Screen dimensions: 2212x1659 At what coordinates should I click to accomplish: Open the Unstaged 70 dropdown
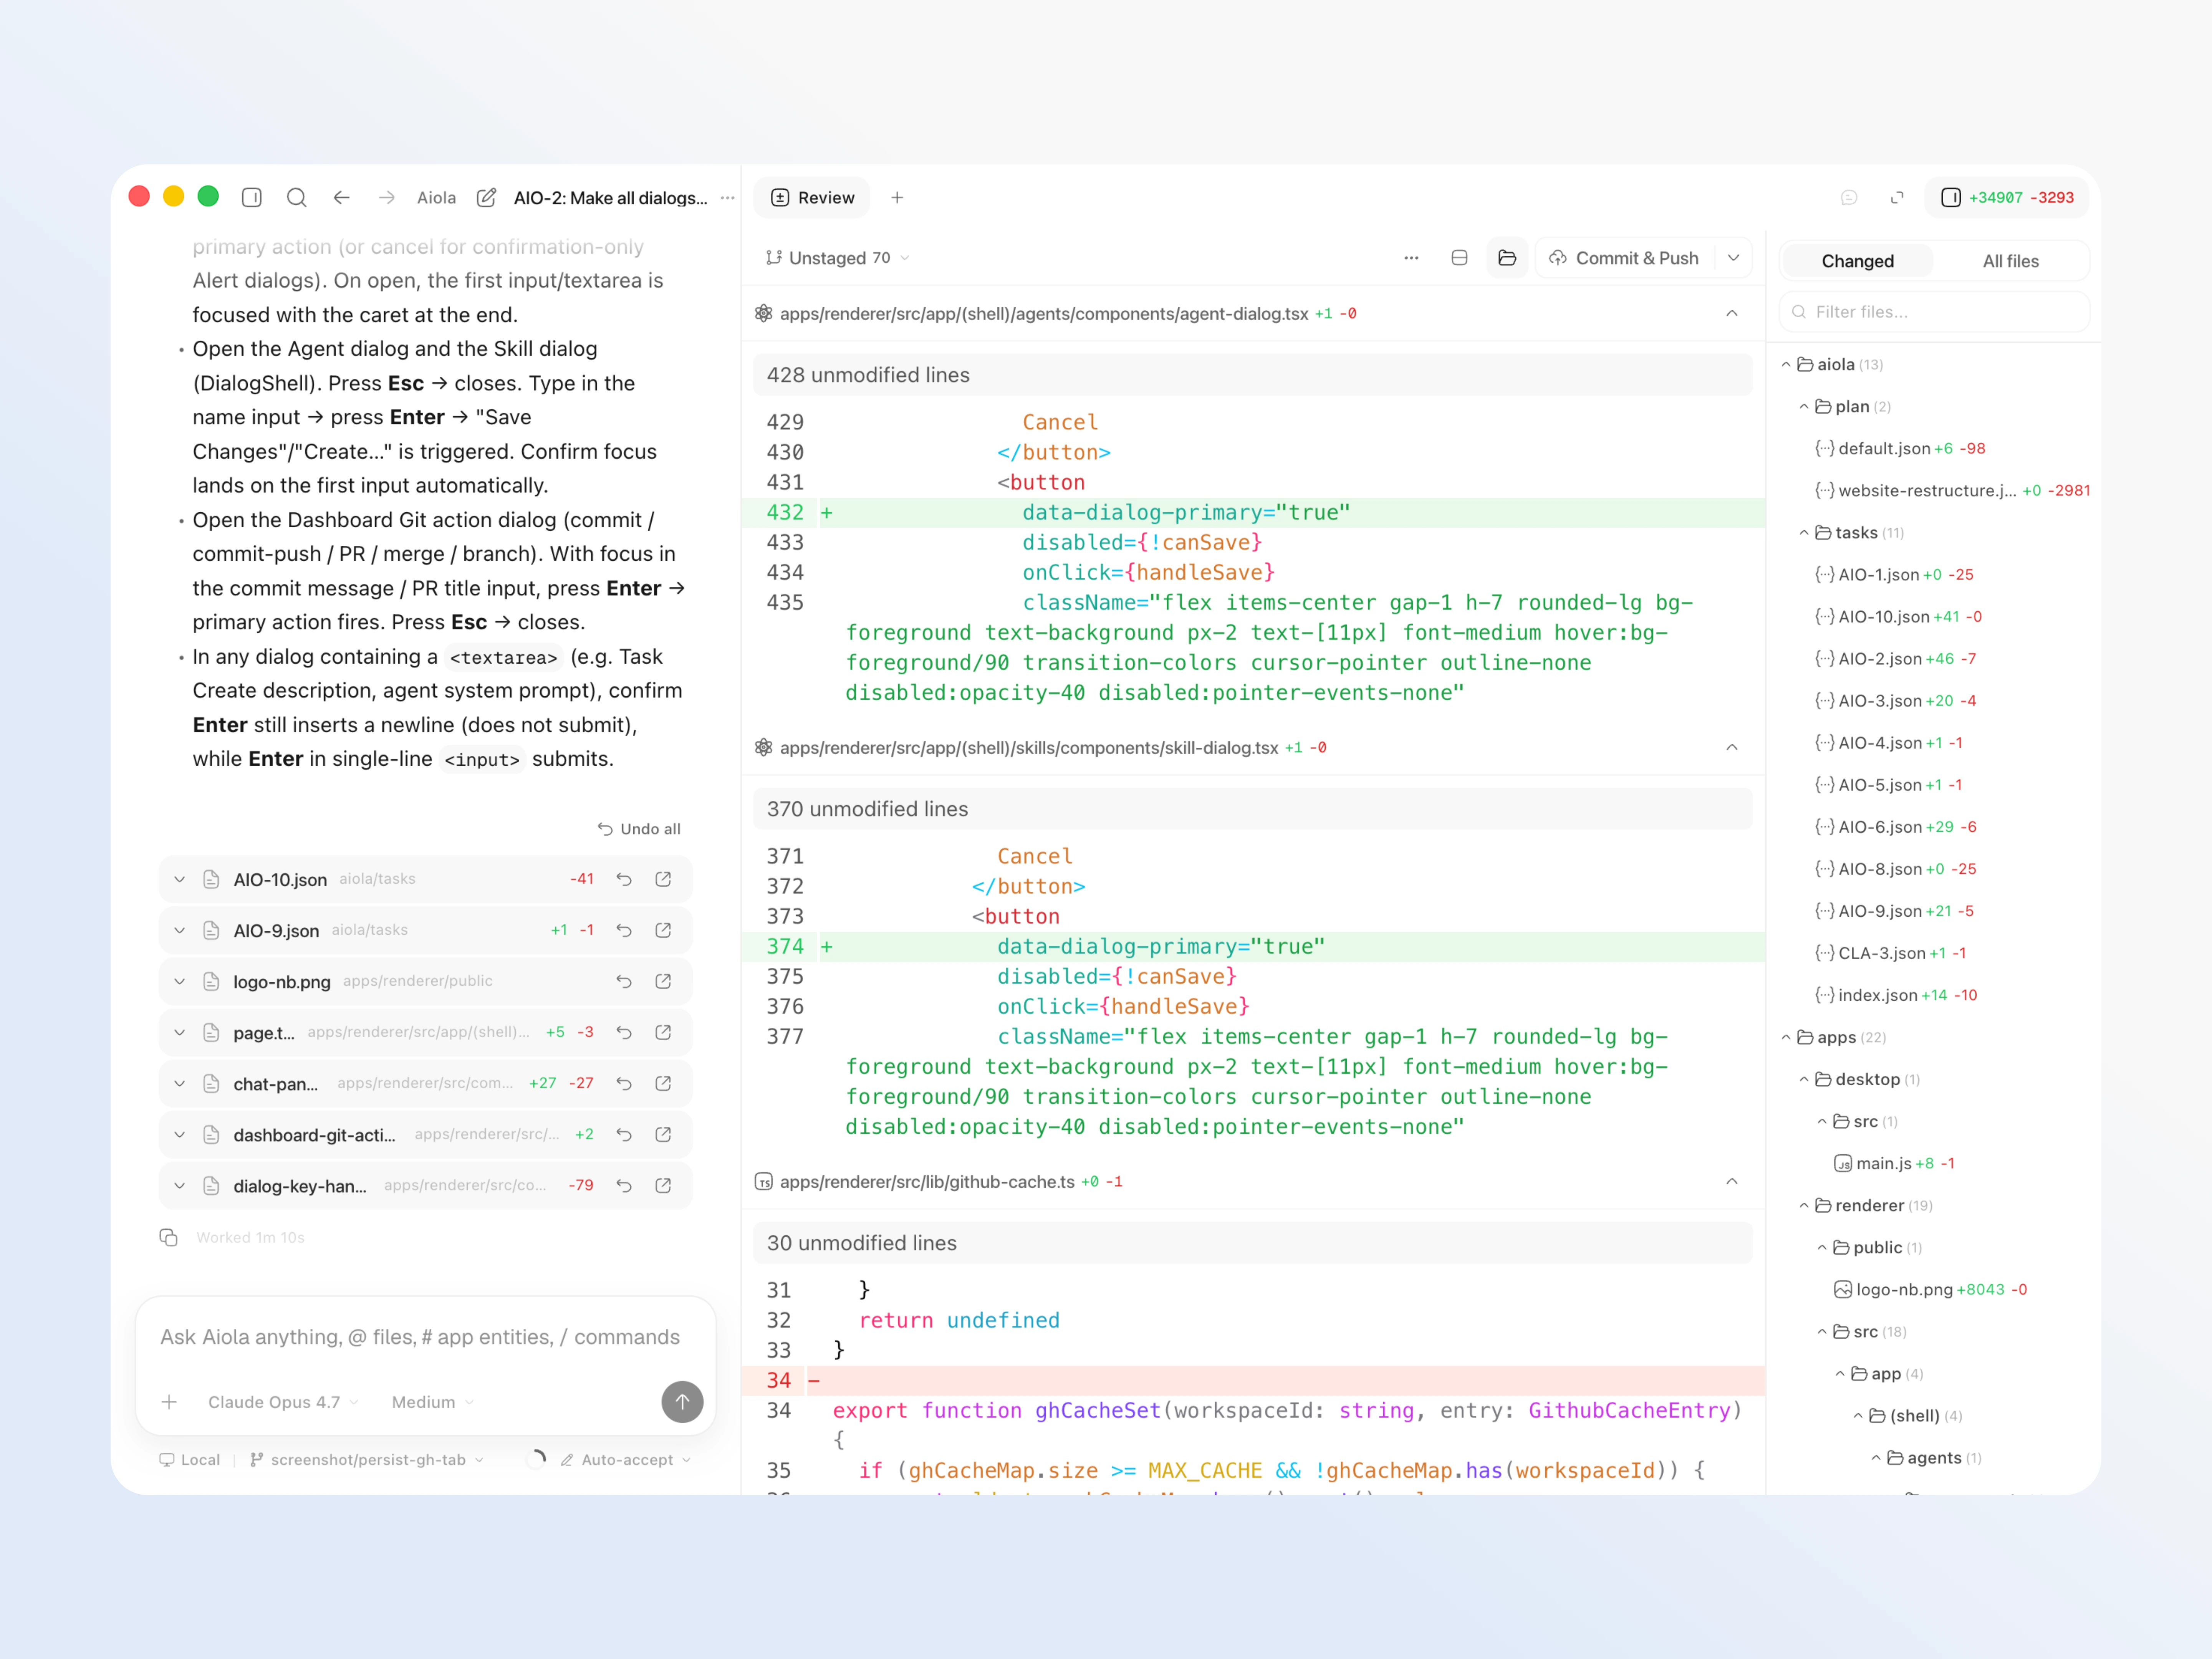click(838, 258)
